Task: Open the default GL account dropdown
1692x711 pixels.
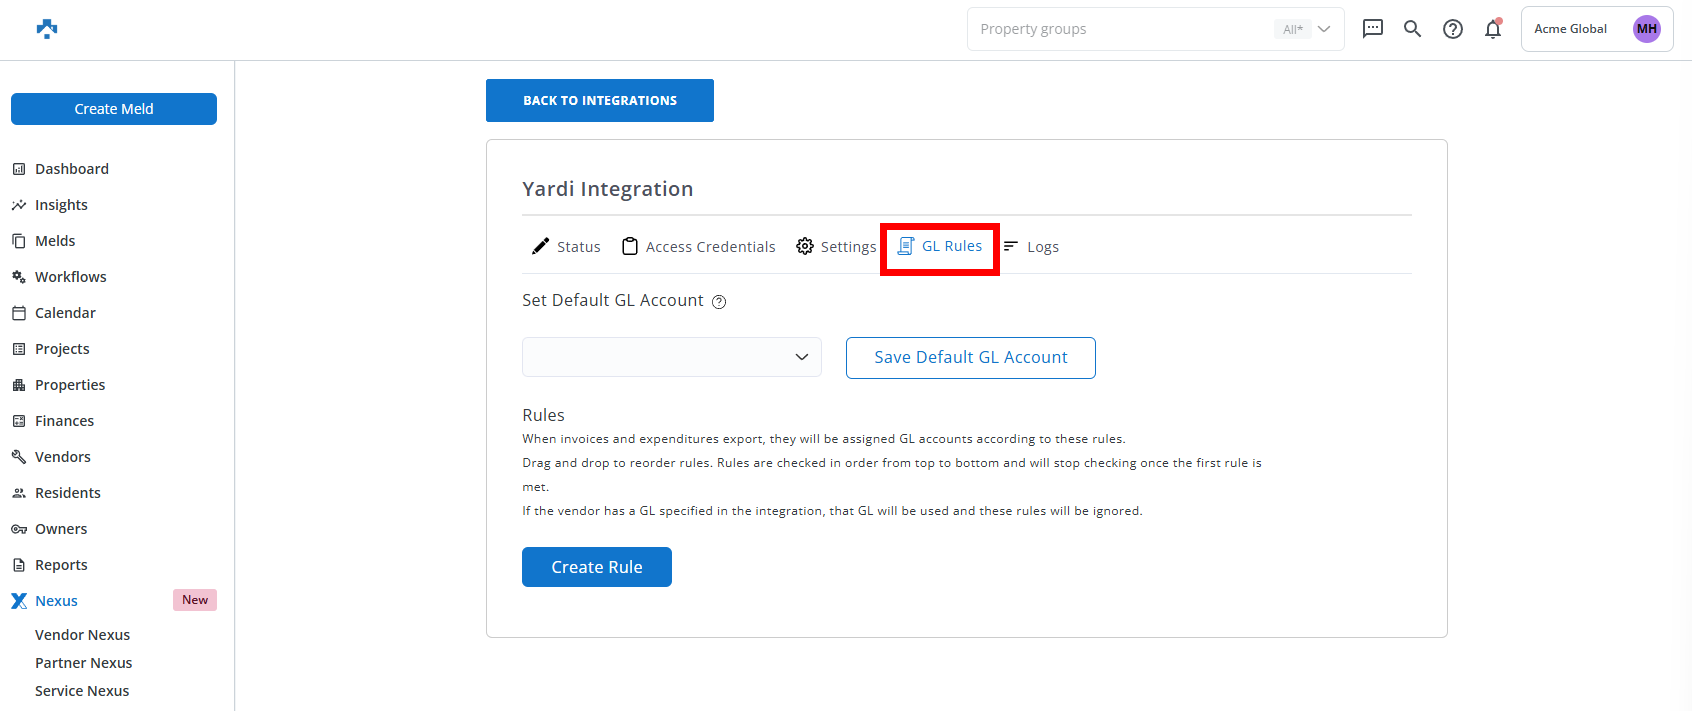Action: pyautogui.click(x=671, y=357)
